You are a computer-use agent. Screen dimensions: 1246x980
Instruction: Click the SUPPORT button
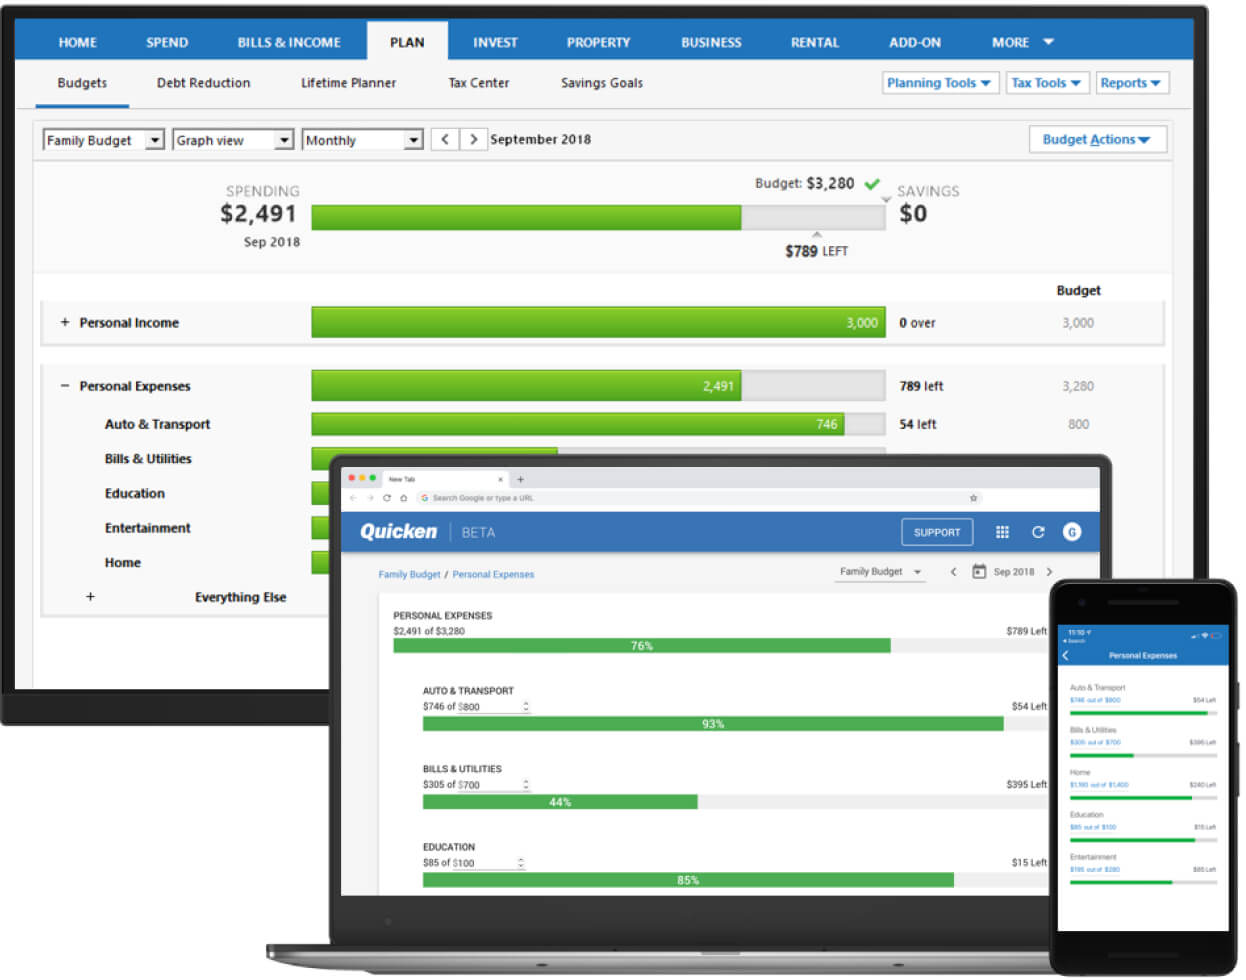click(937, 532)
